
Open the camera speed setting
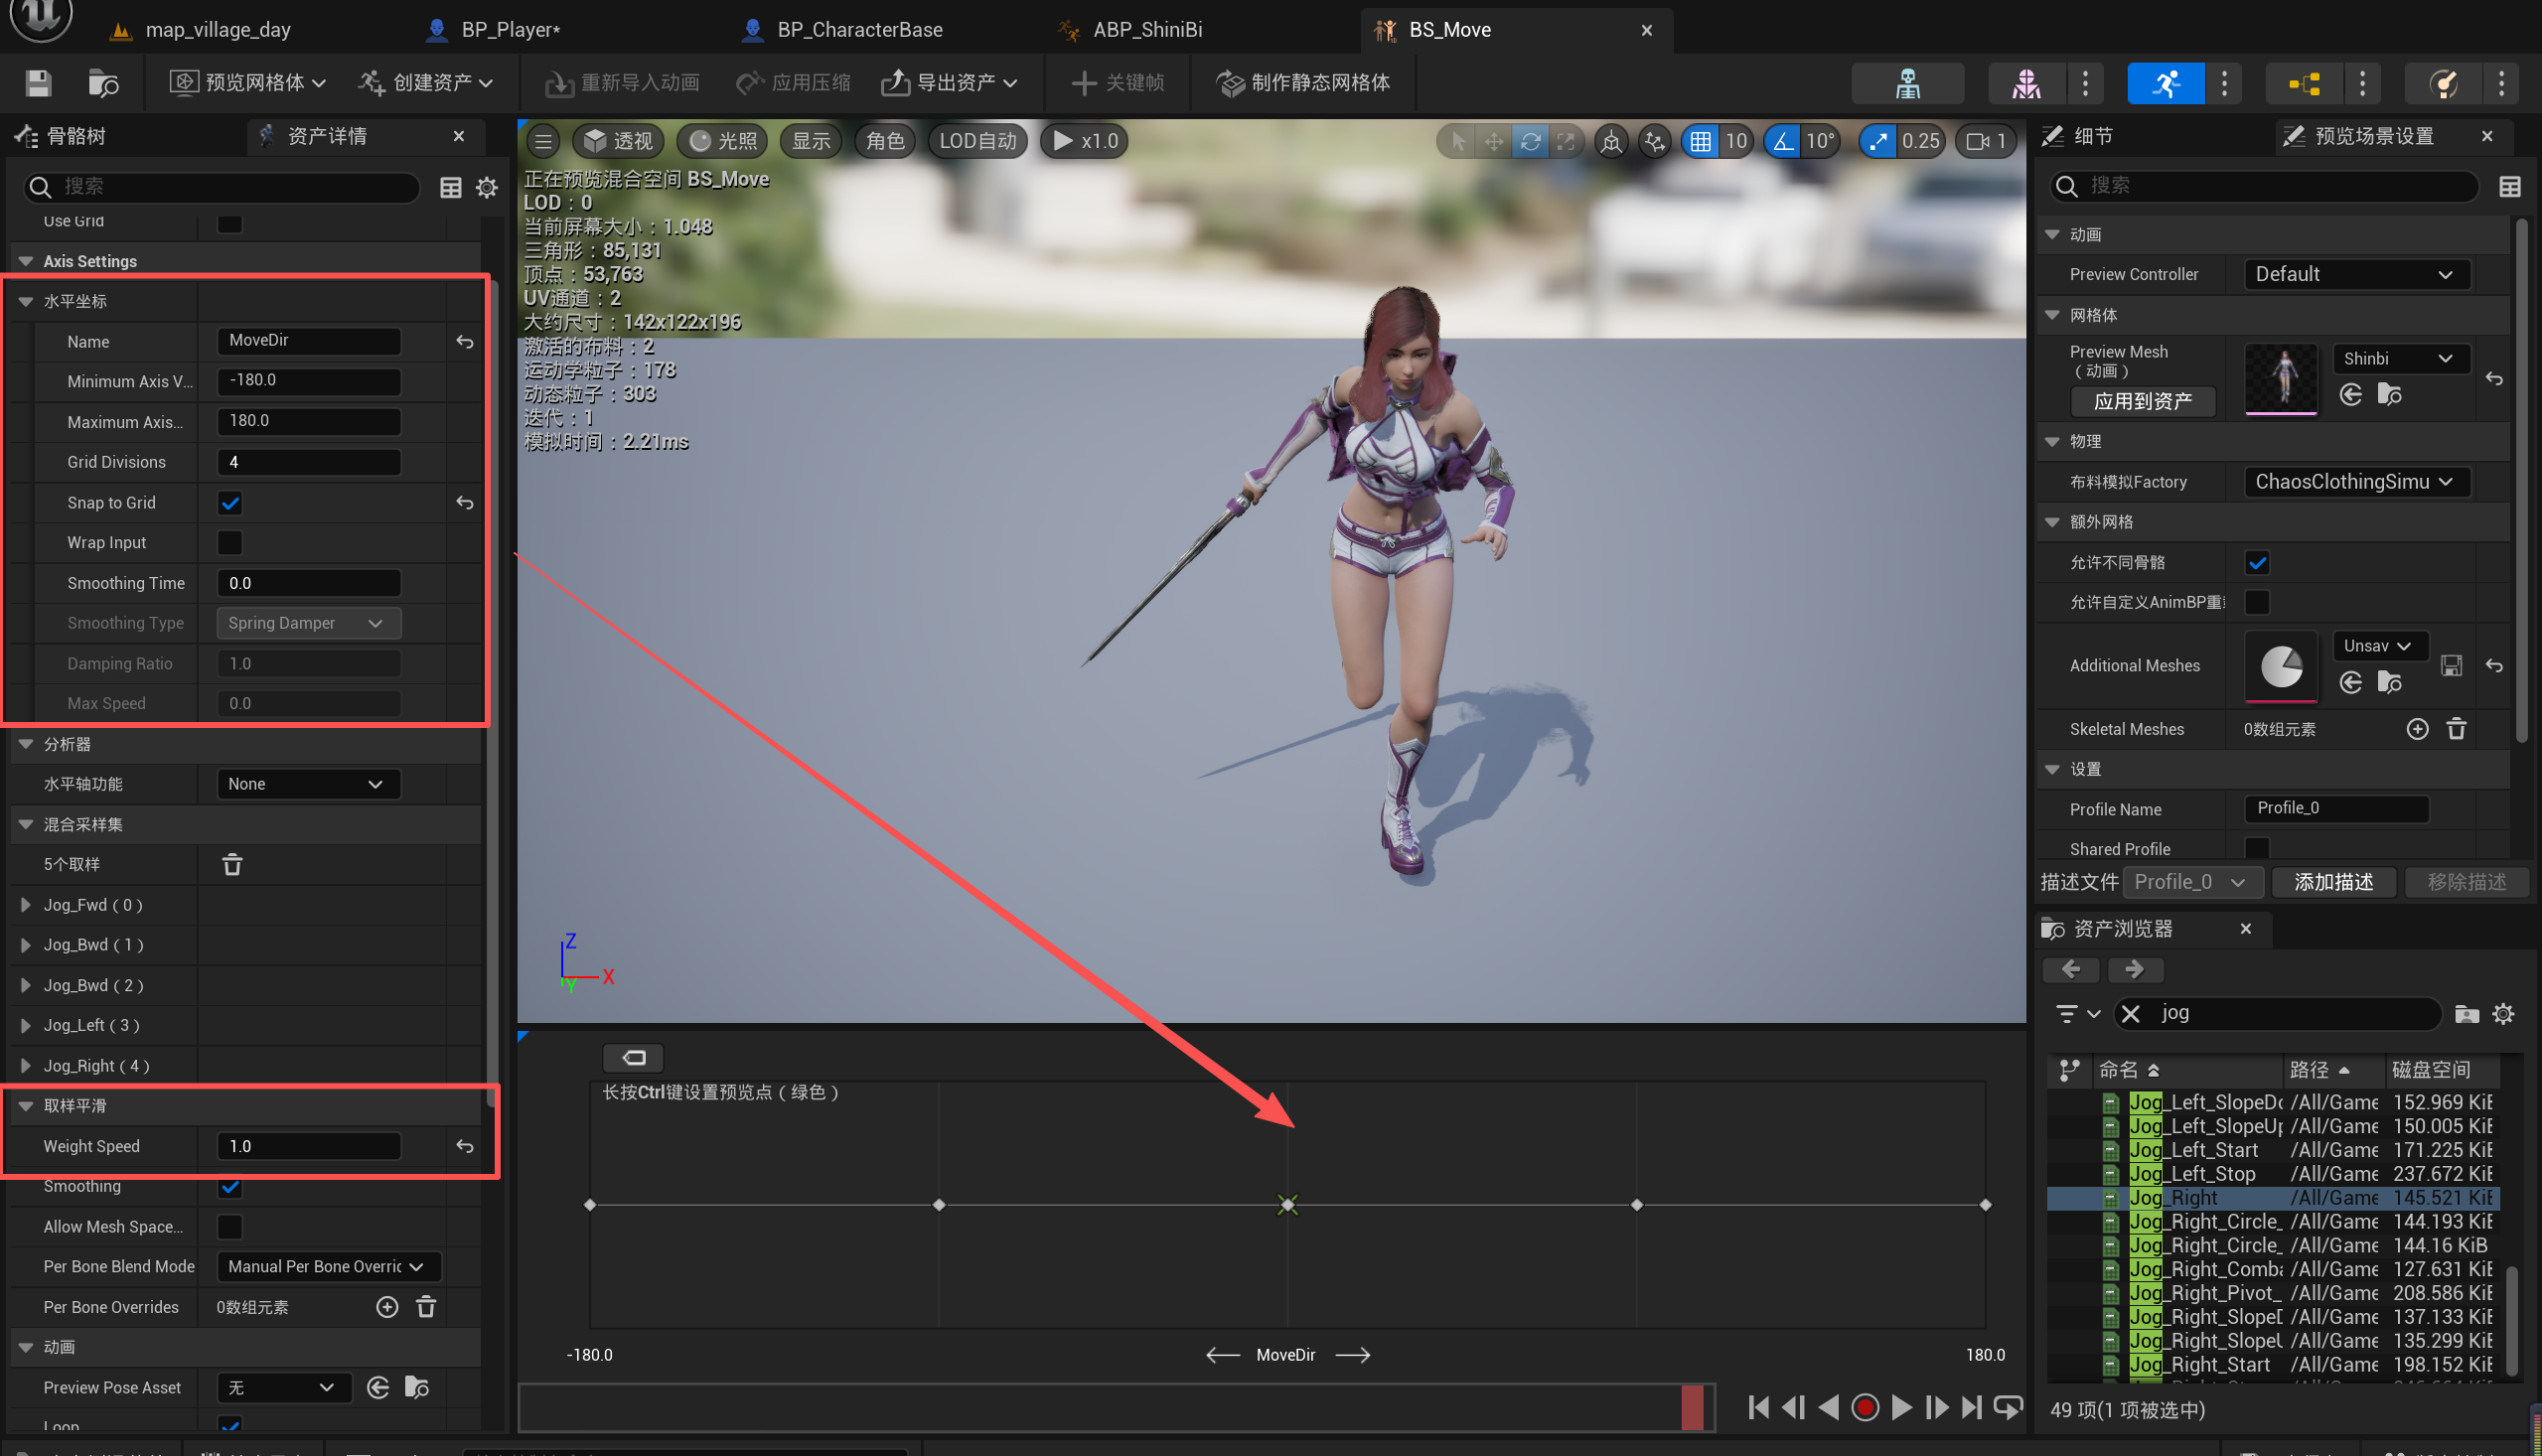click(x=1986, y=141)
